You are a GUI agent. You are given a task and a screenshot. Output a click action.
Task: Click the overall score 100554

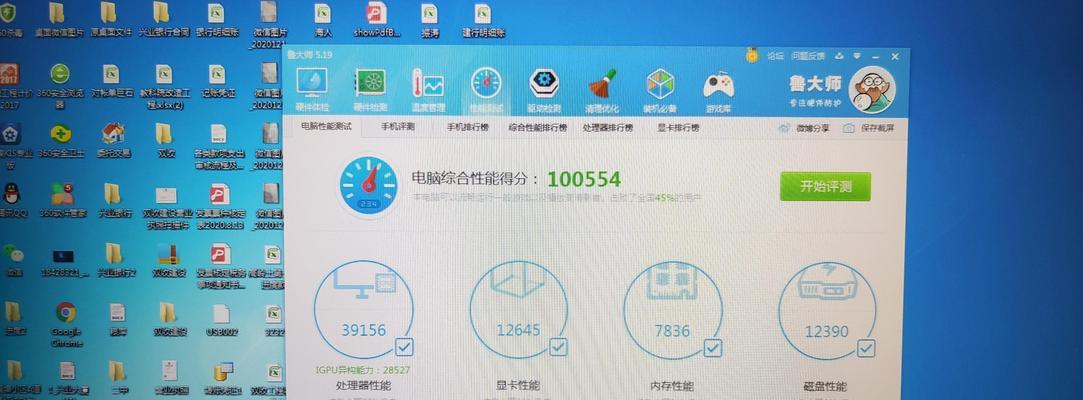coord(584,180)
